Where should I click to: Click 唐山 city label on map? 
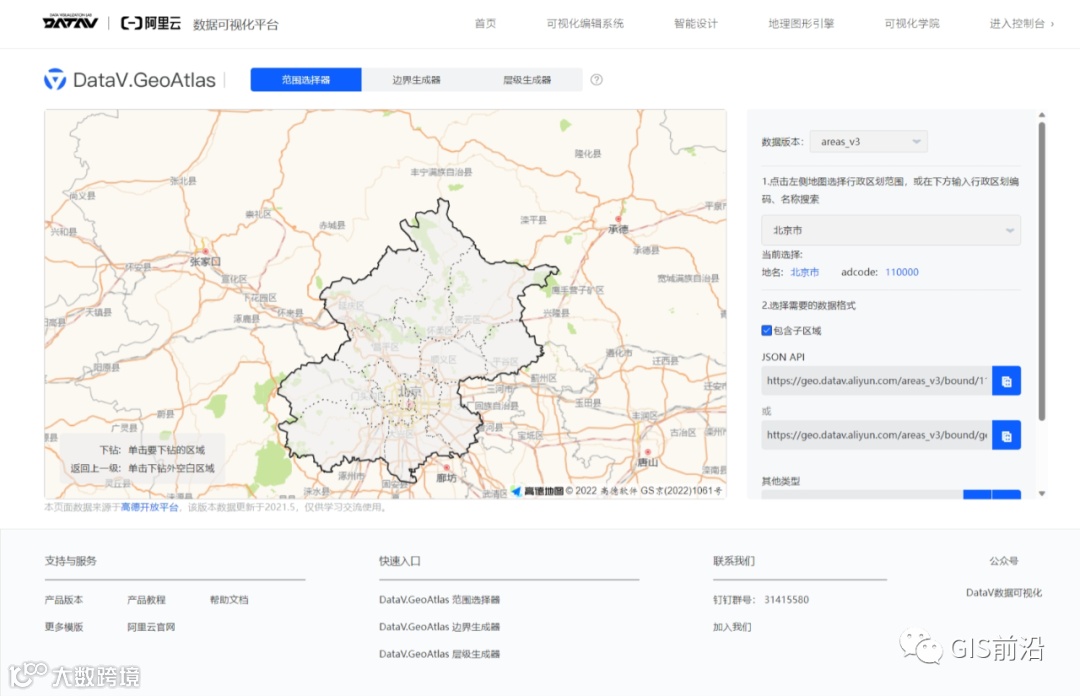click(x=647, y=462)
